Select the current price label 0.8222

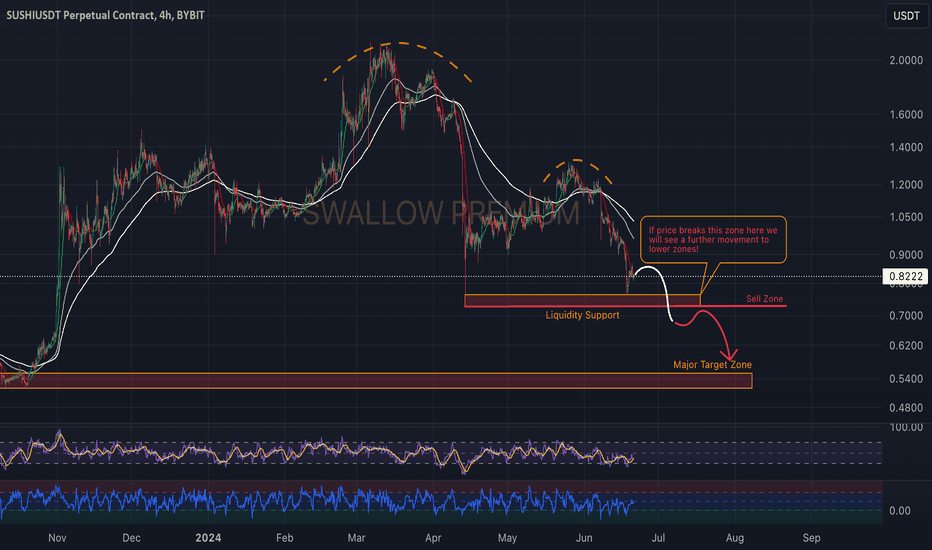click(906, 276)
